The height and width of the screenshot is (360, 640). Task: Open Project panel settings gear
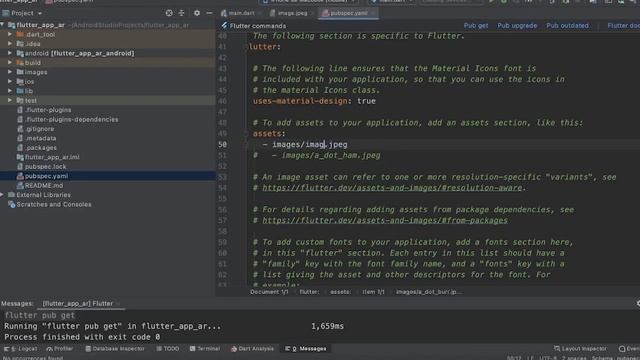pyautogui.click(x=197, y=13)
